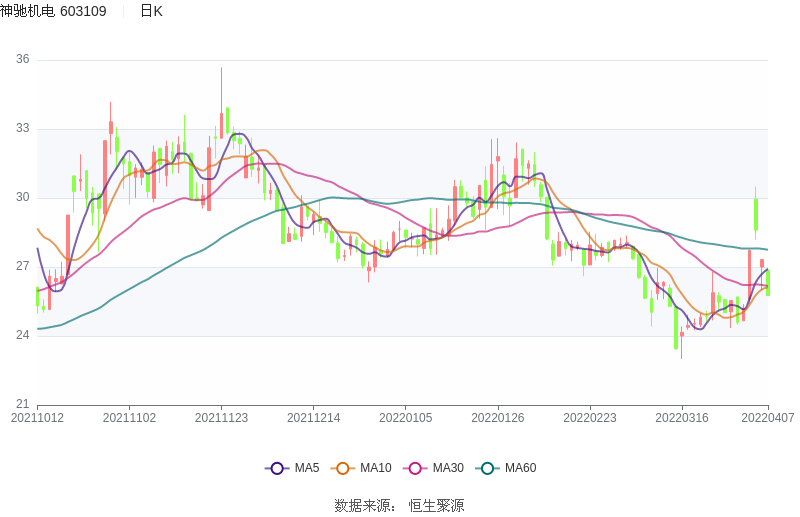The width and height of the screenshot is (800, 517).
Task: Hide the MA60 teal legend marker
Action: 488,468
